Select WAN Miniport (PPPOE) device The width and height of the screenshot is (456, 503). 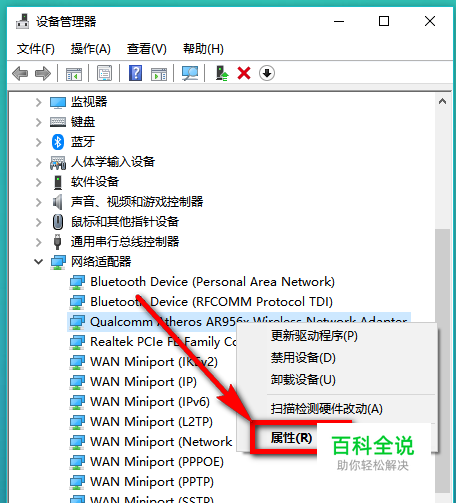157,462
